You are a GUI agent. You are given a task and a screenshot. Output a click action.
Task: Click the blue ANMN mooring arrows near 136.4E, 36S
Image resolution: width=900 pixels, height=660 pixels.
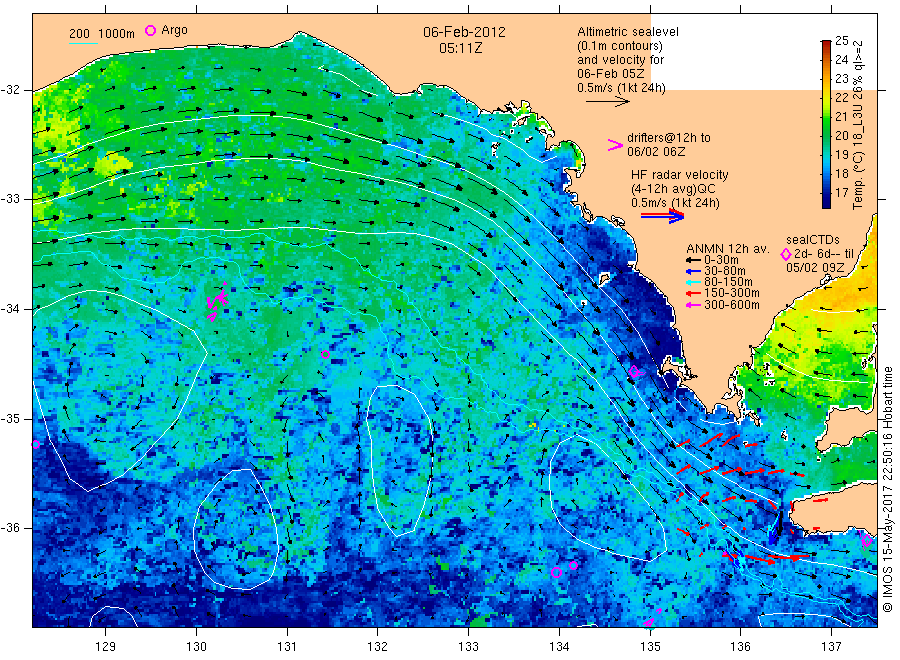click(775, 528)
